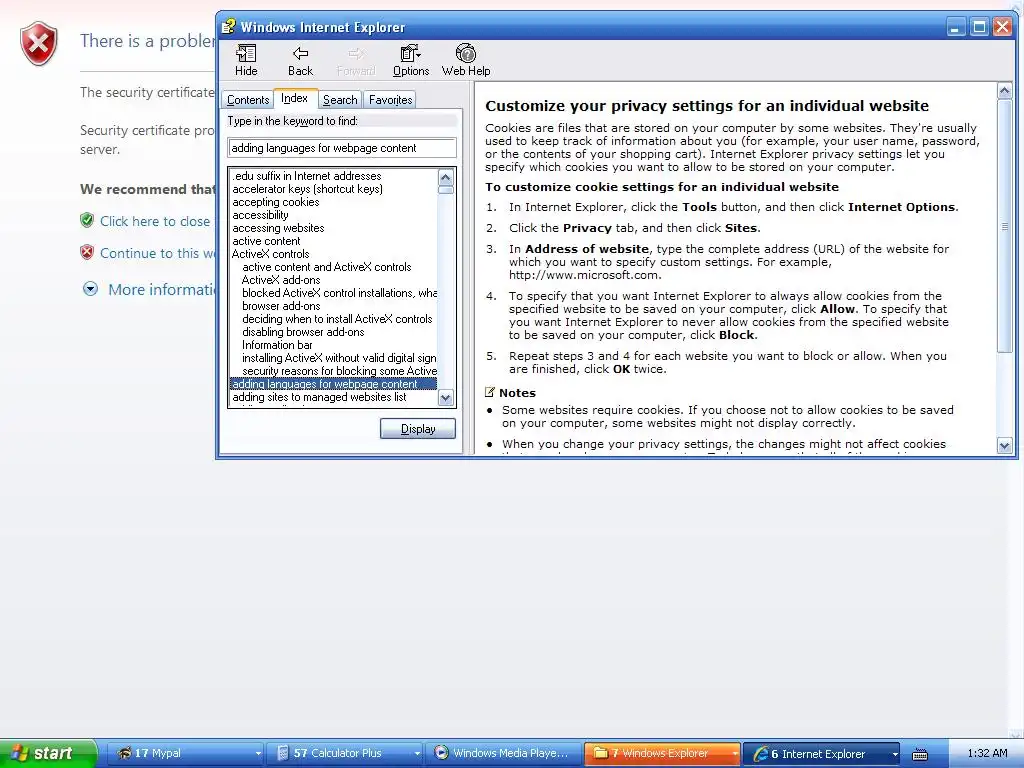Click the 'Continue to this' website link
The height and width of the screenshot is (768, 1024).
(x=157, y=253)
